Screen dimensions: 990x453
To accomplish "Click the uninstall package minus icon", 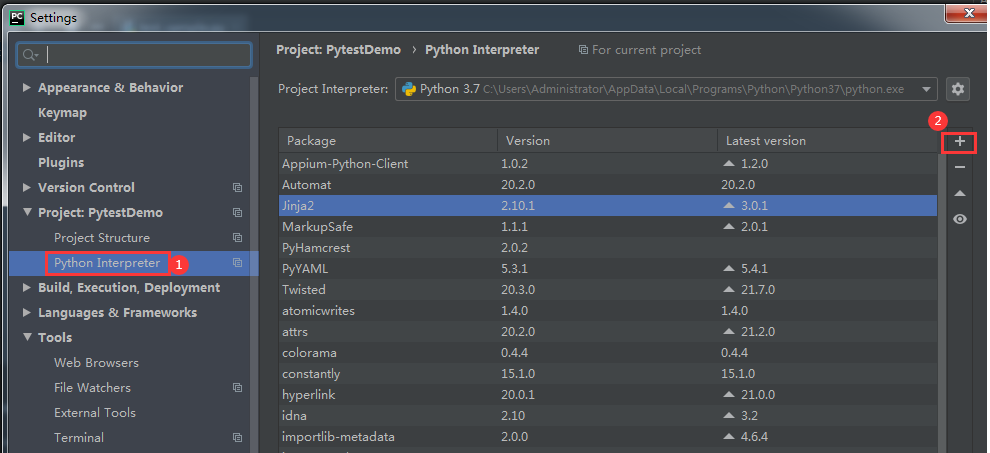I will point(960,167).
